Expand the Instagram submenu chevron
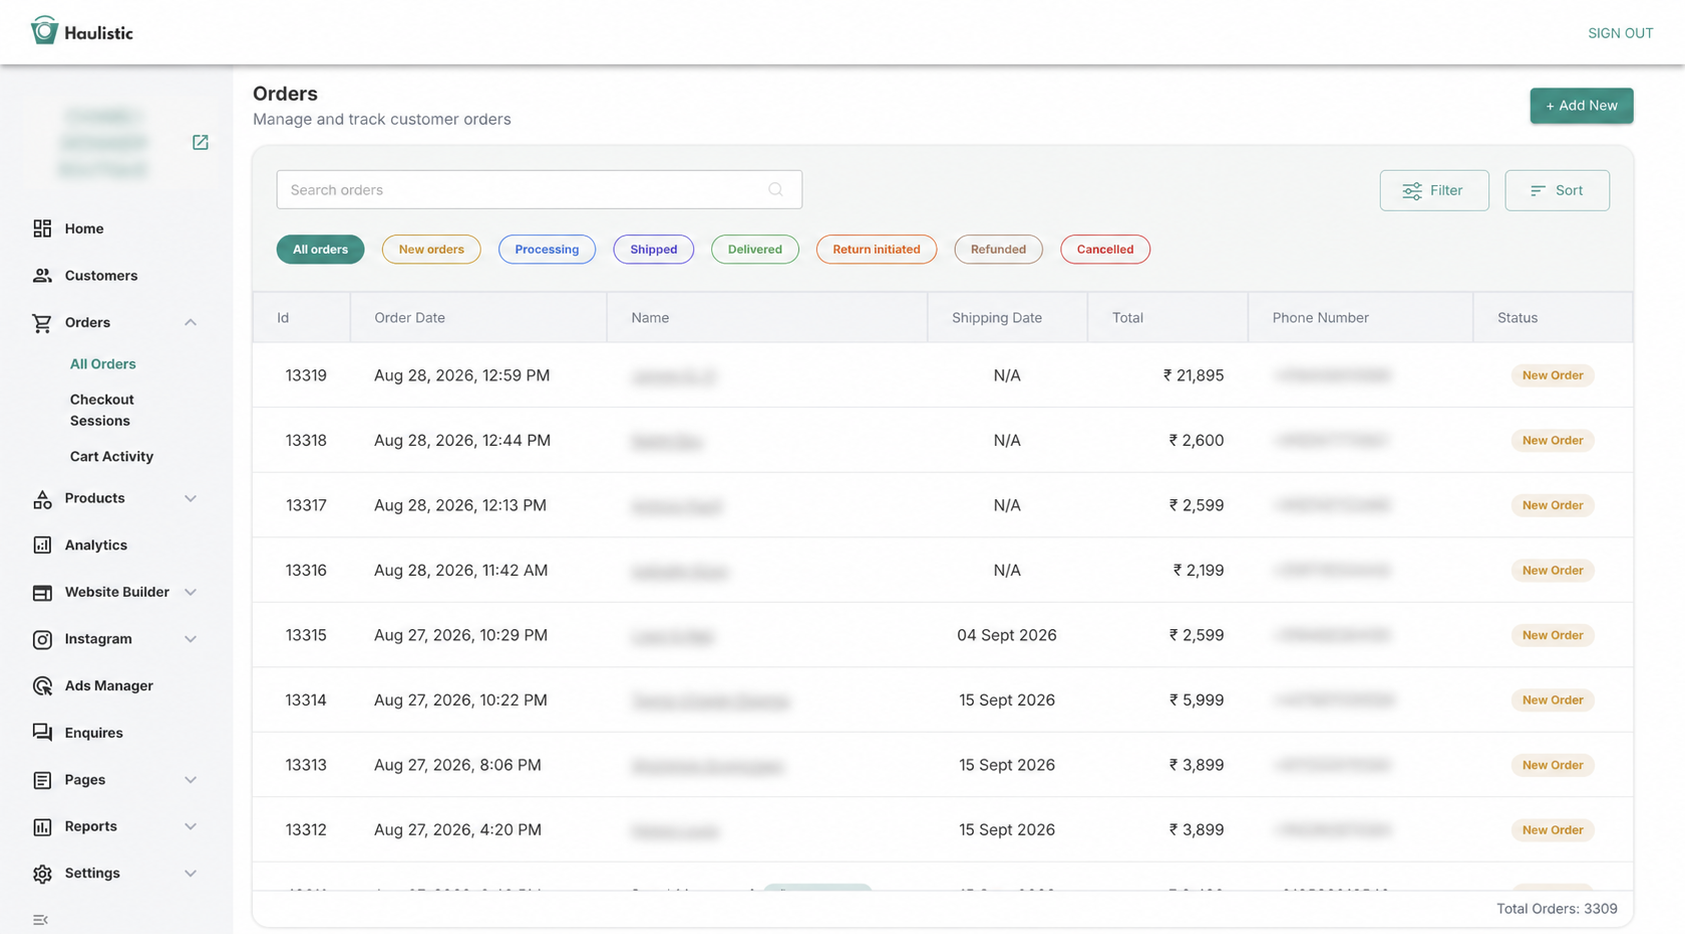The image size is (1685, 934). [190, 639]
